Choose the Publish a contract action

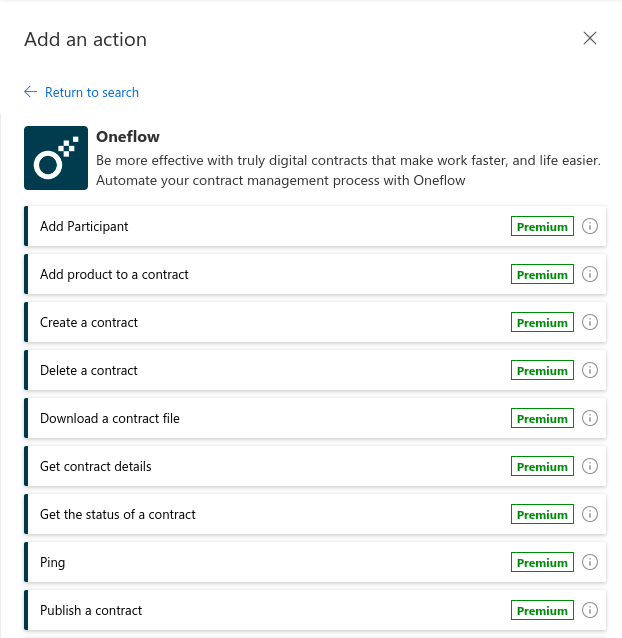(x=315, y=610)
